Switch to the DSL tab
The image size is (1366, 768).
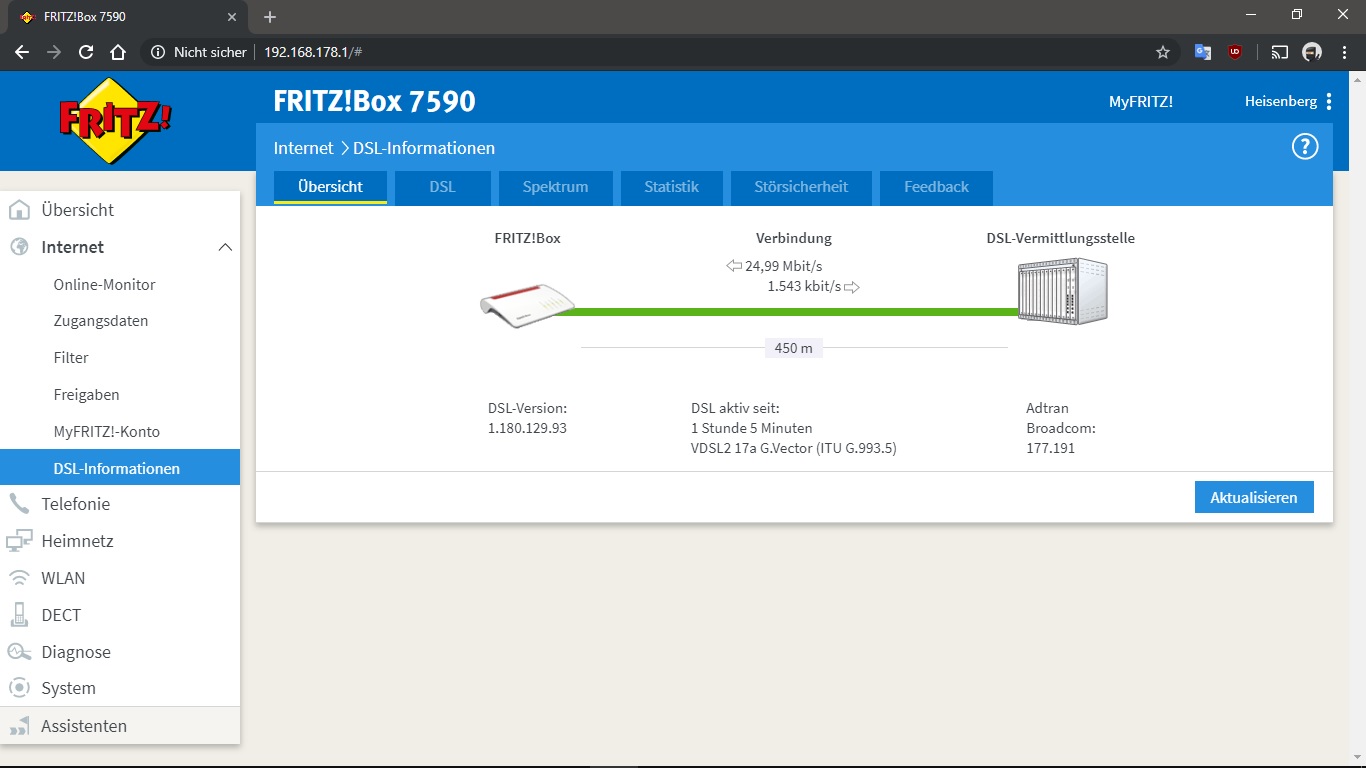coord(442,187)
